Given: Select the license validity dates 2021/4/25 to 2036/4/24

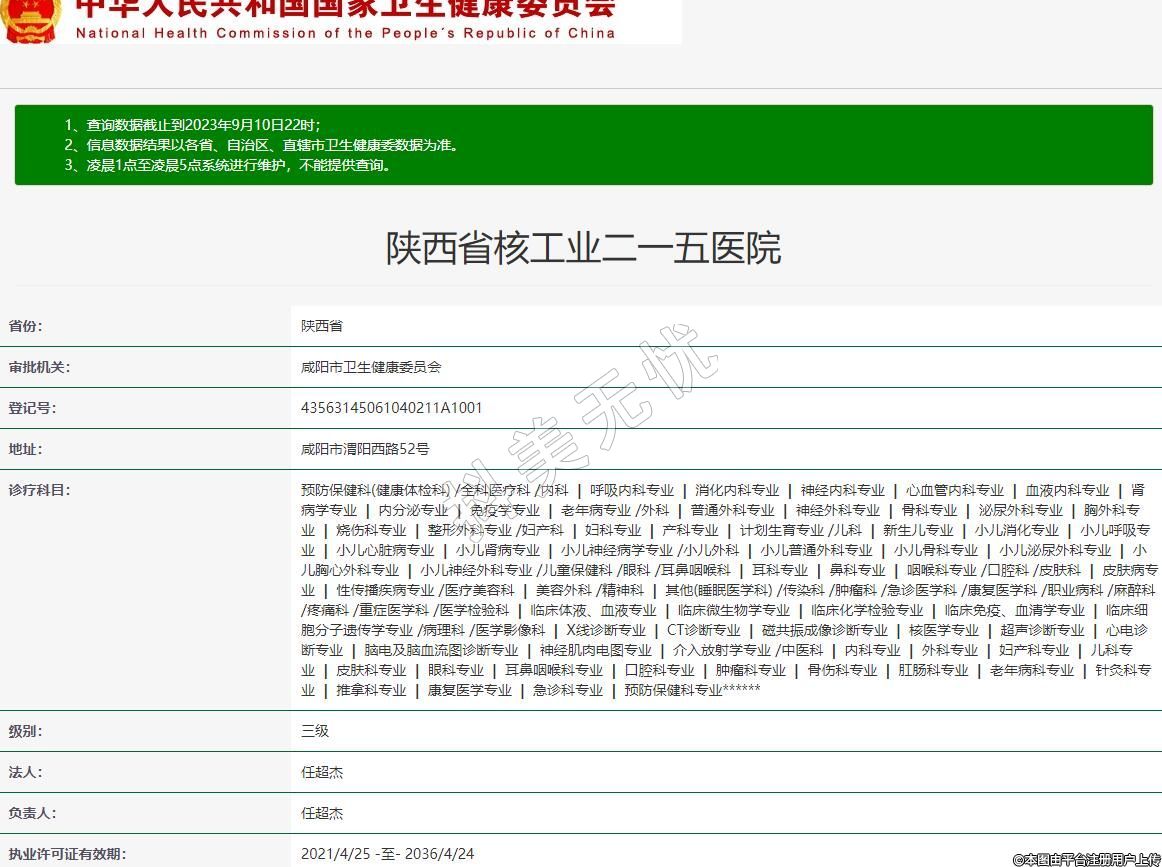Looking at the screenshot, I should point(387,854).
